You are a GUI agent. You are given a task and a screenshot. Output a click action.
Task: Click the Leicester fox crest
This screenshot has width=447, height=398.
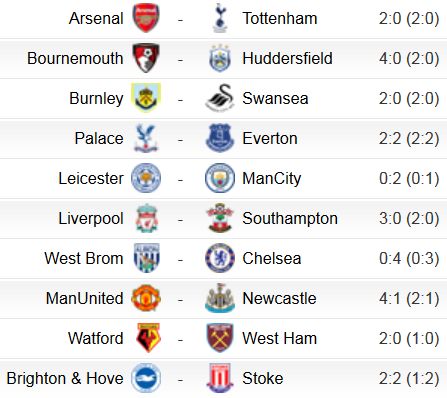pos(146,178)
